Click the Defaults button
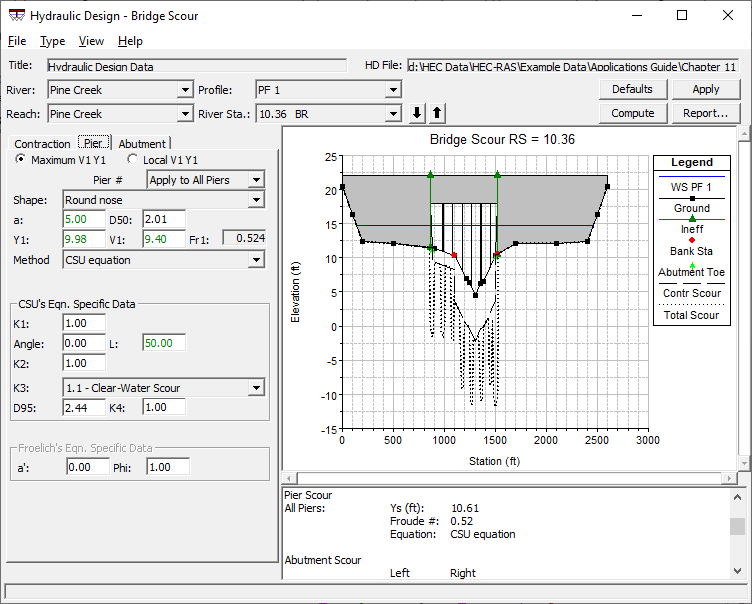 coord(632,89)
